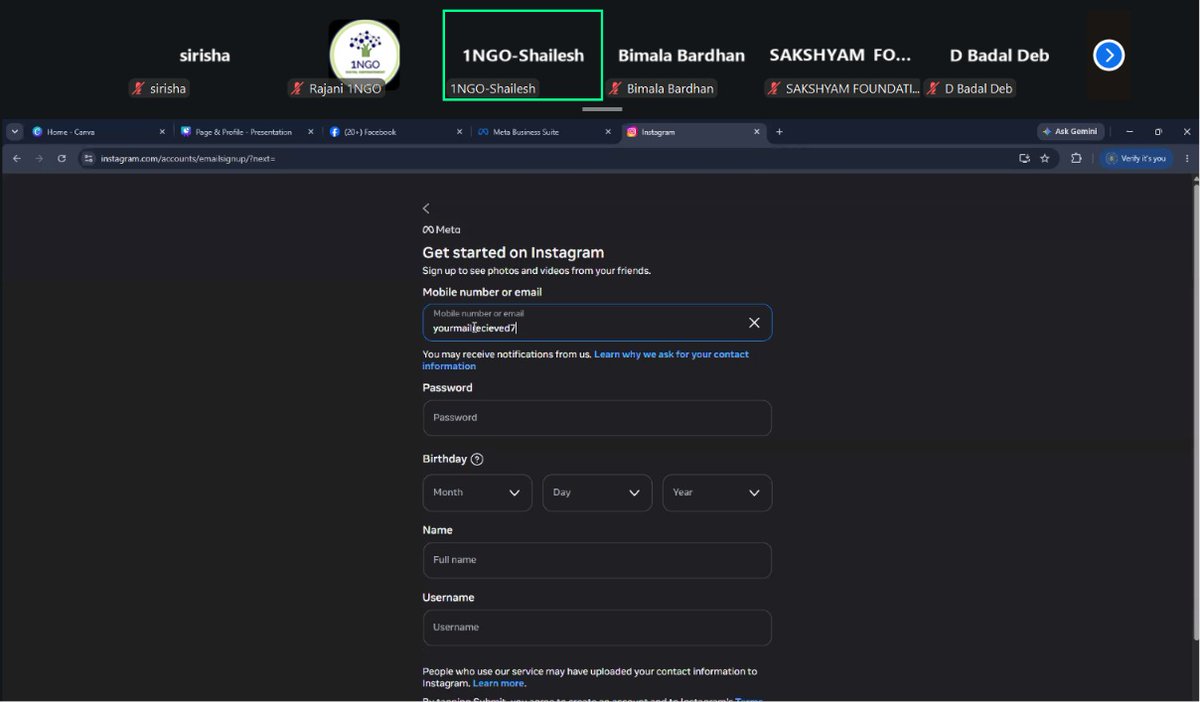Switch to Home - Canva tab
The height and width of the screenshot is (702, 1200).
click(x=97, y=131)
